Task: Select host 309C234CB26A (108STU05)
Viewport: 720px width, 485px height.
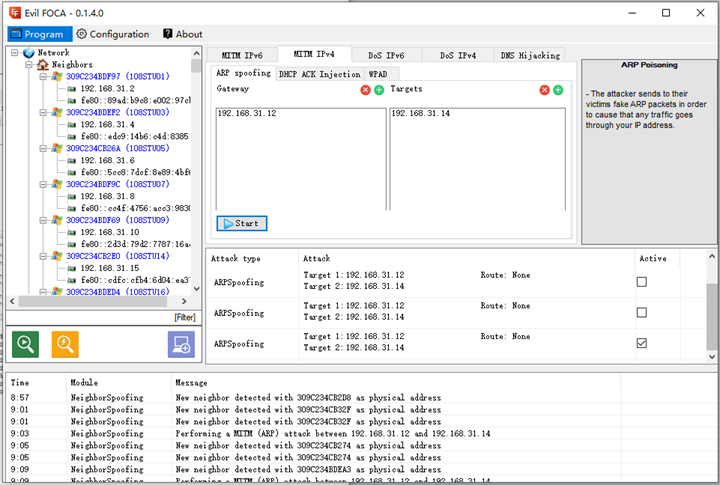Action: (118, 148)
